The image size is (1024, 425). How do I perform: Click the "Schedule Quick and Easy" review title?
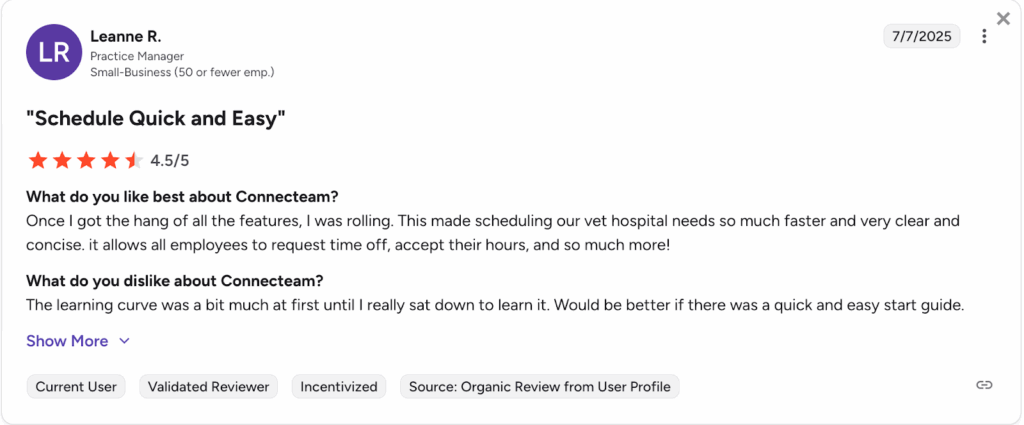[x=156, y=119]
